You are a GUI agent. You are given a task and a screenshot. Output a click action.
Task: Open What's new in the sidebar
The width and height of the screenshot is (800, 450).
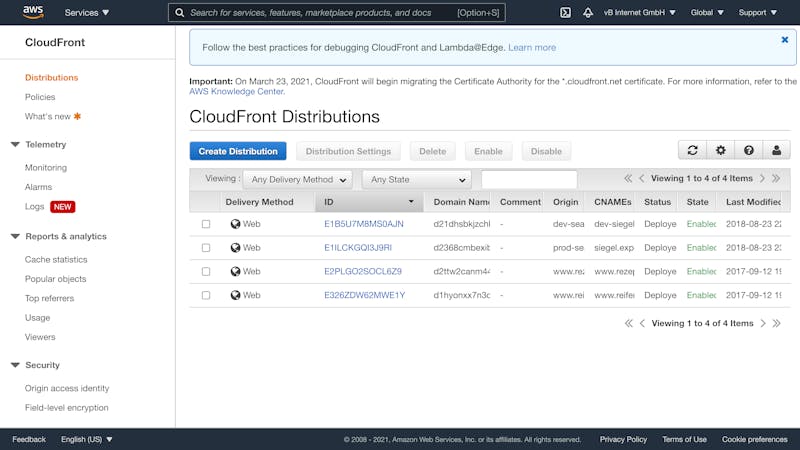click(47, 116)
